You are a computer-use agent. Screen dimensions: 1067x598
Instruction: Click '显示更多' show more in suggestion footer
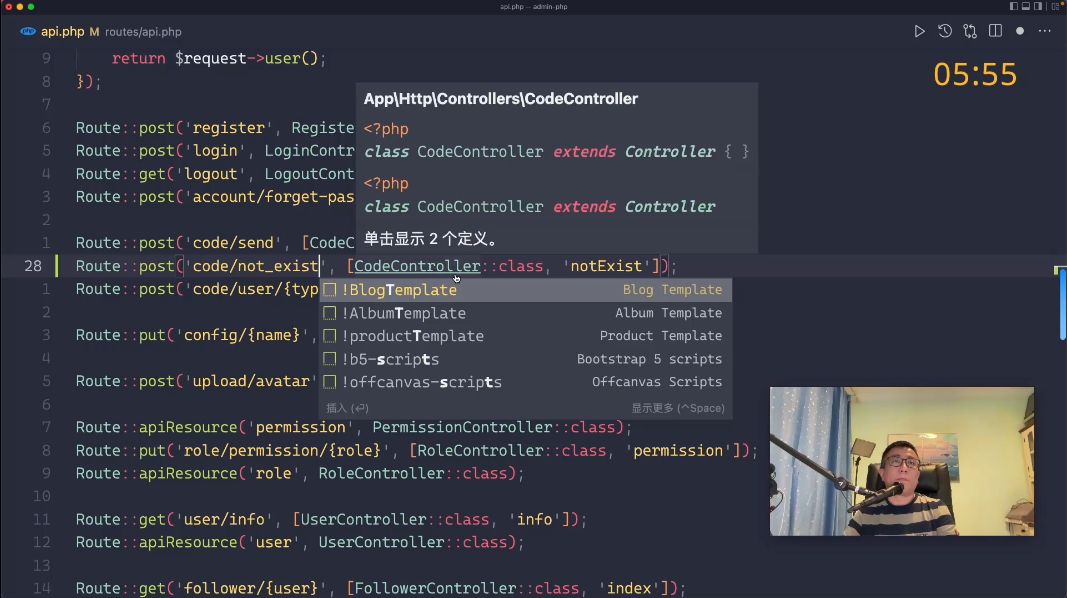pos(678,408)
